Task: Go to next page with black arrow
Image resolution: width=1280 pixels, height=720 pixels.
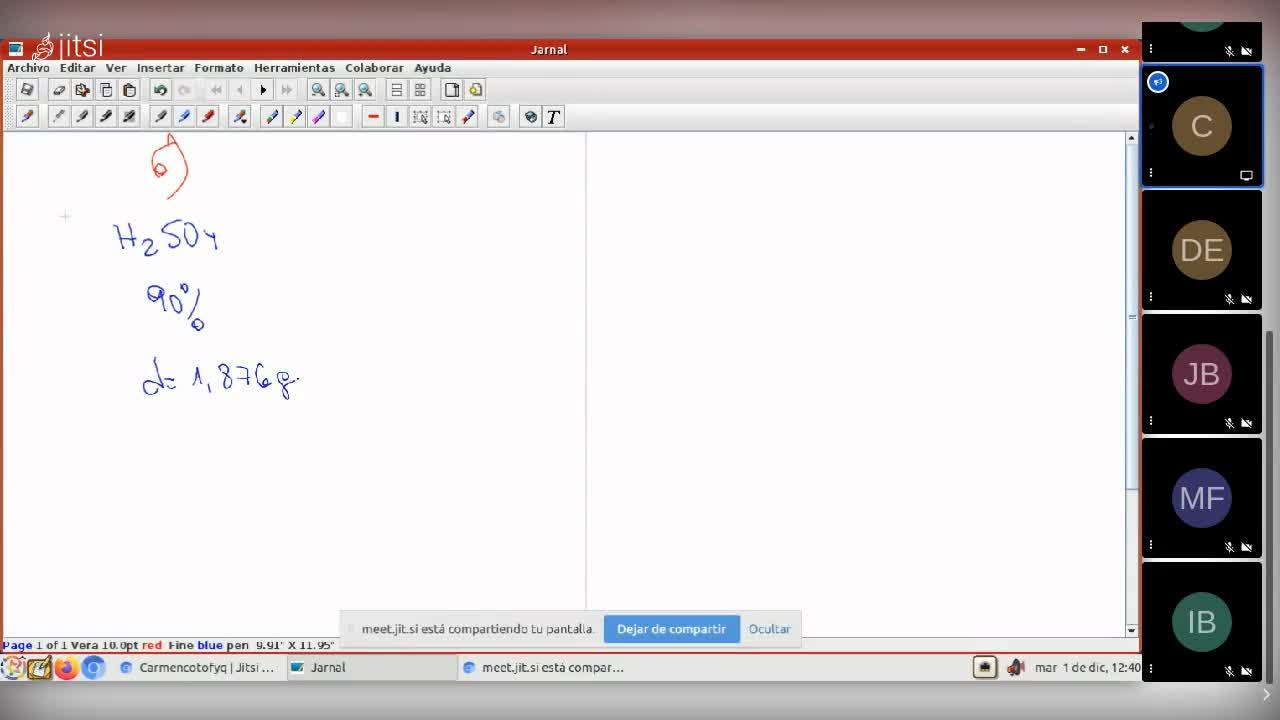Action: point(263,90)
